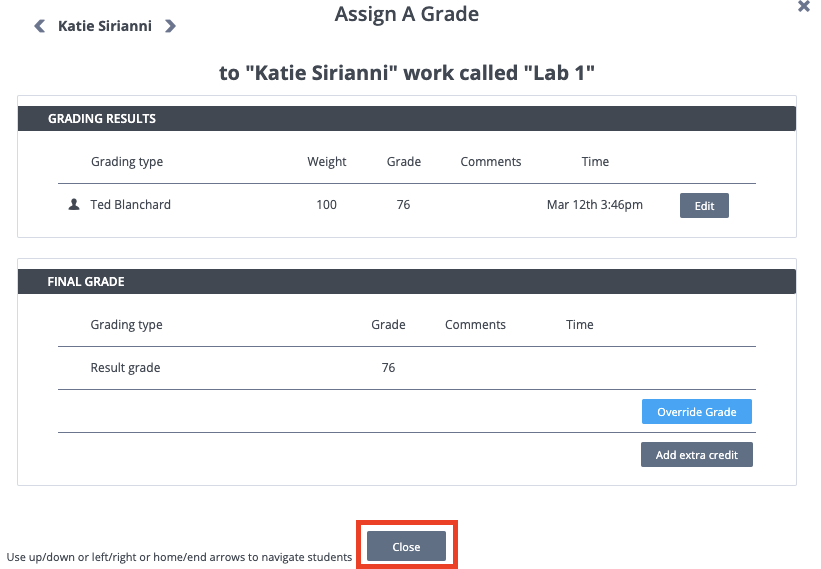821x569 pixels.
Task: Go to the next student with right chevron
Action: point(170,26)
